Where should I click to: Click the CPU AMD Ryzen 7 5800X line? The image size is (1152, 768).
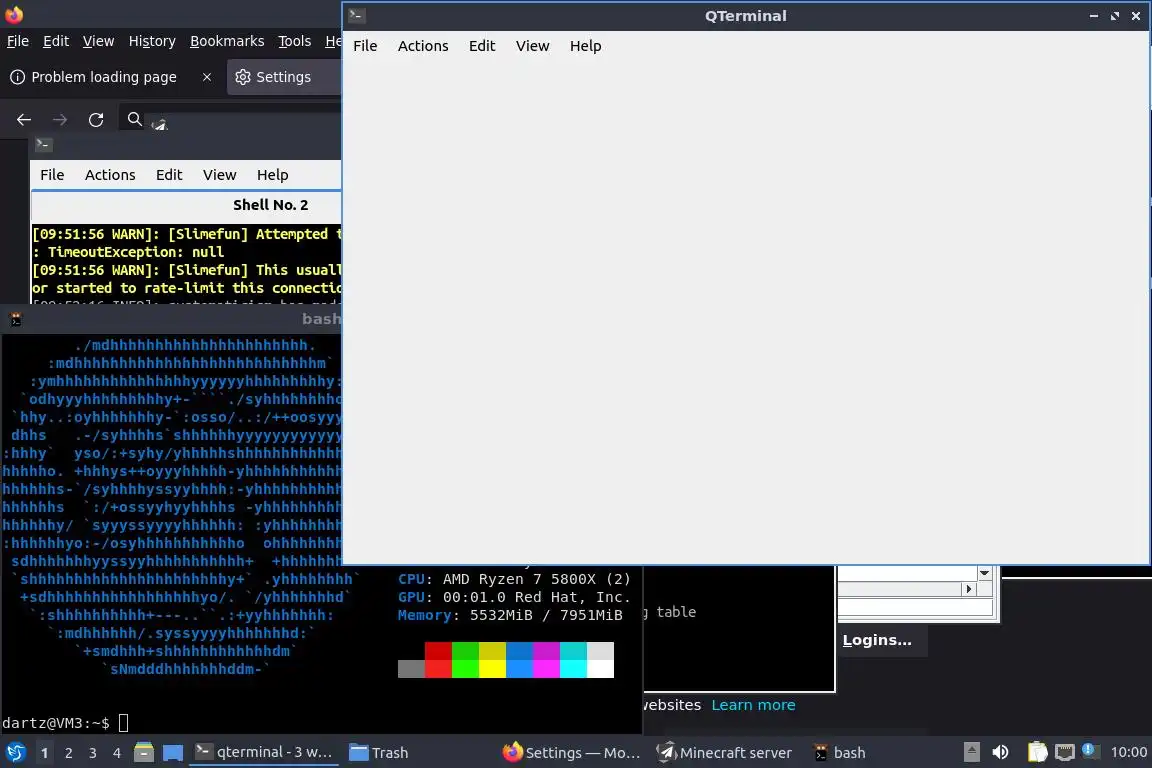pos(514,579)
